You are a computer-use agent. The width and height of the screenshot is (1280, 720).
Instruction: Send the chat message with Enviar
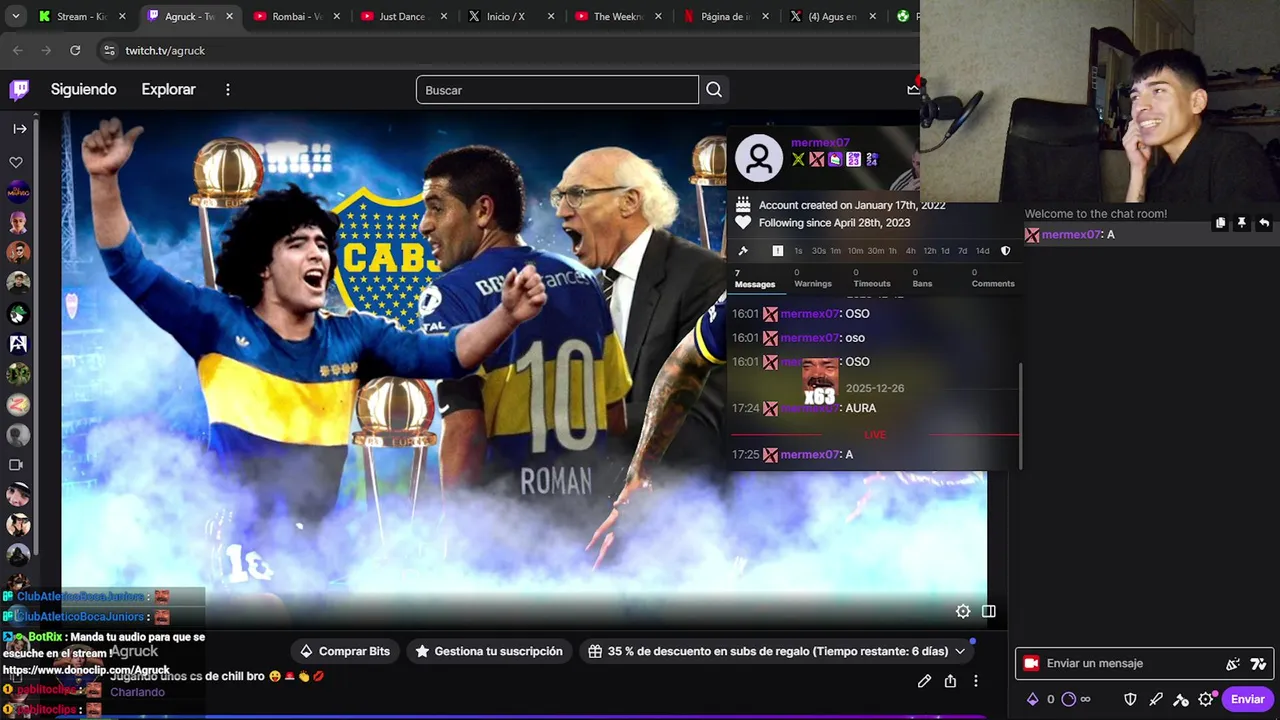(x=1247, y=699)
